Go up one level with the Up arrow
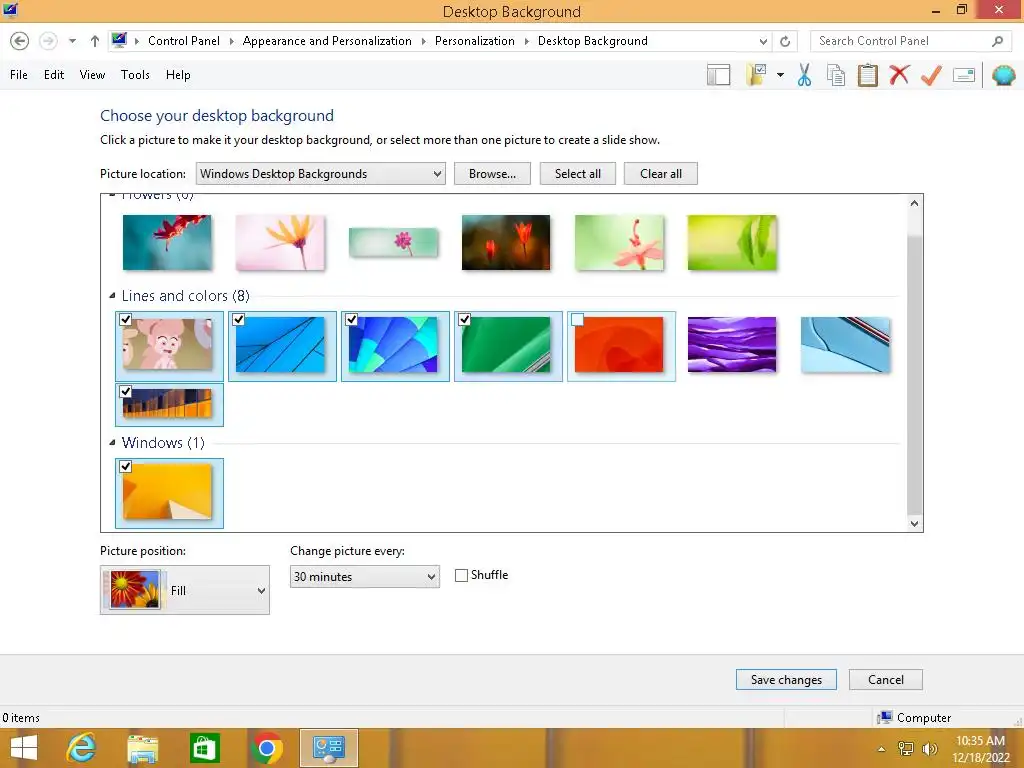This screenshot has height=768, width=1024. tap(95, 41)
